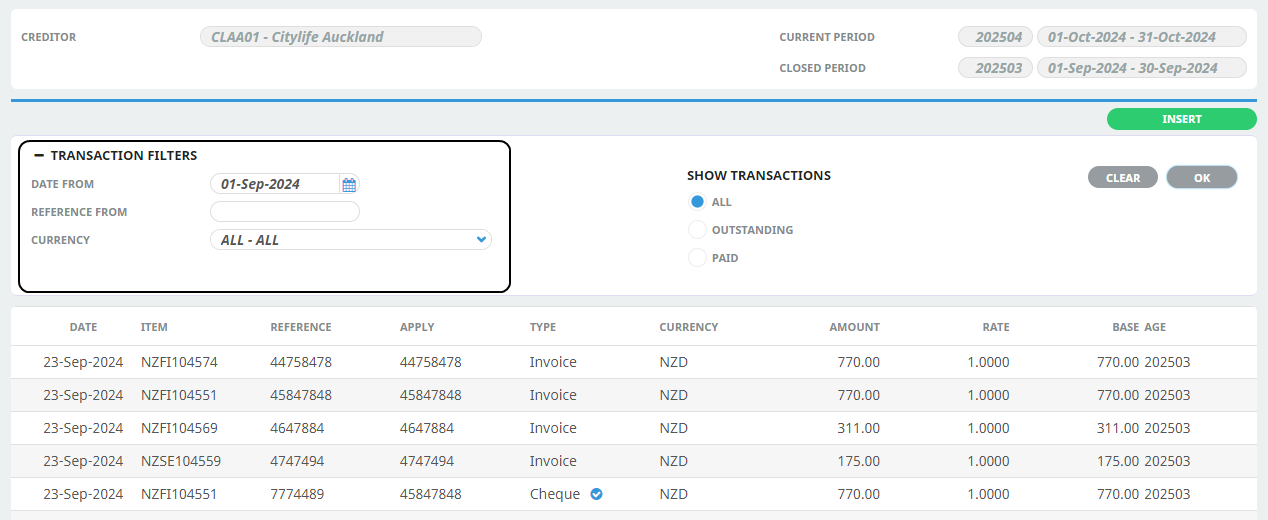Click the blue checkmark beside Cheque
The width and height of the screenshot is (1268, 520).
[x=596, y=494]
